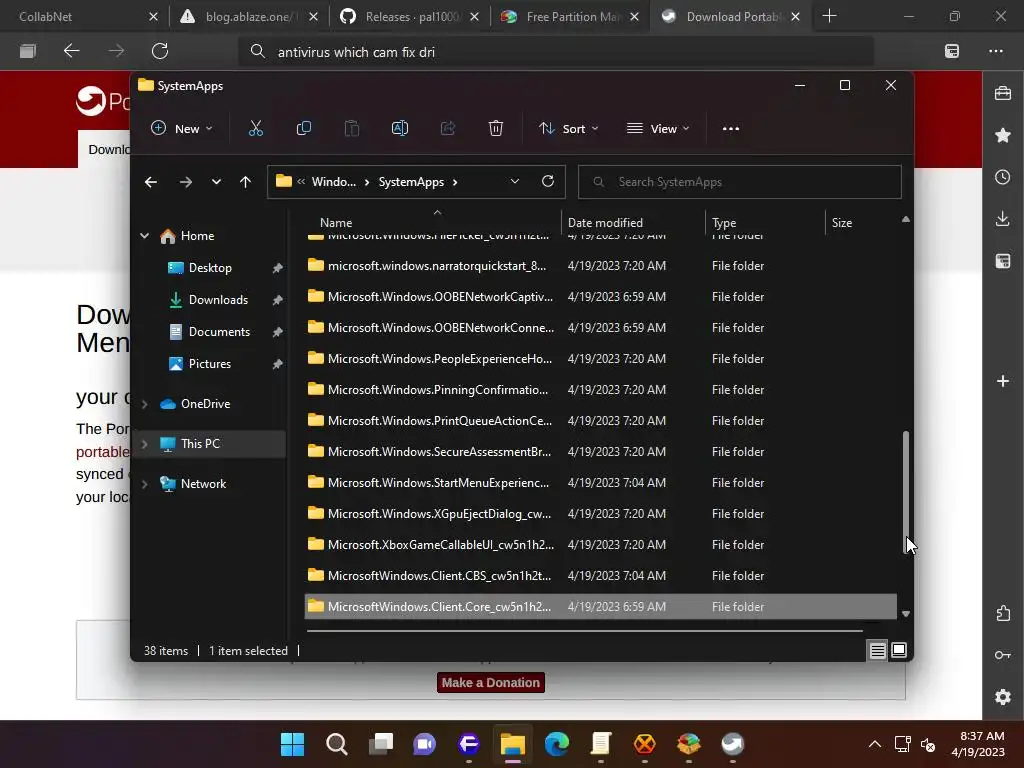Open the See more three-dot menu in File Explorer
The width and height of the screenshot is (1024, 768).
pyautogui.click(x=731, y=129)
